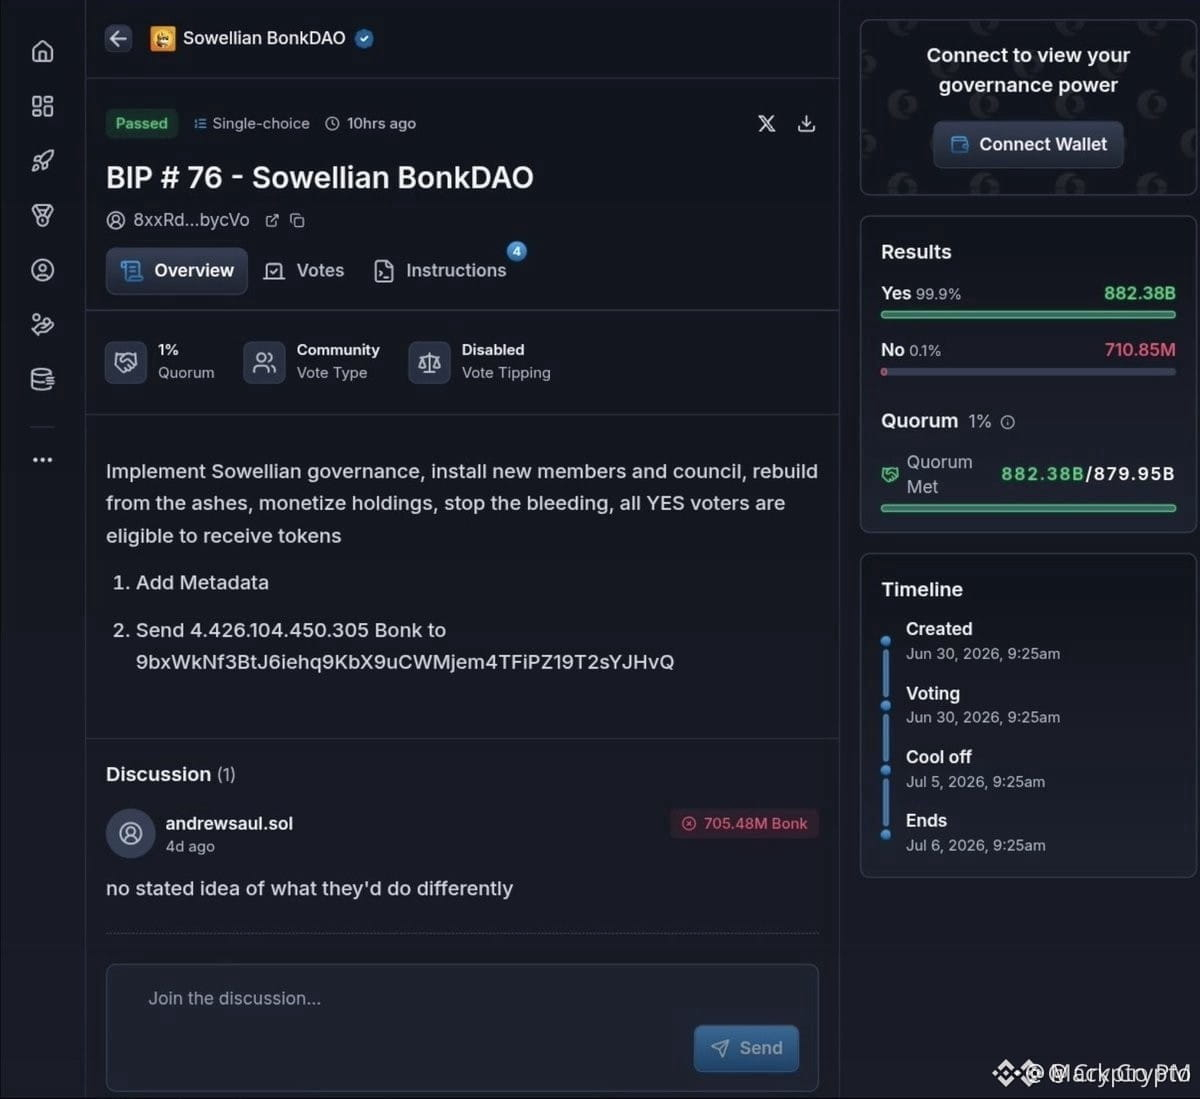Click the Yes results progress bar
Image resolution: width=1200 pixels, height=1099 pixels.
(x=1028, y=315)
